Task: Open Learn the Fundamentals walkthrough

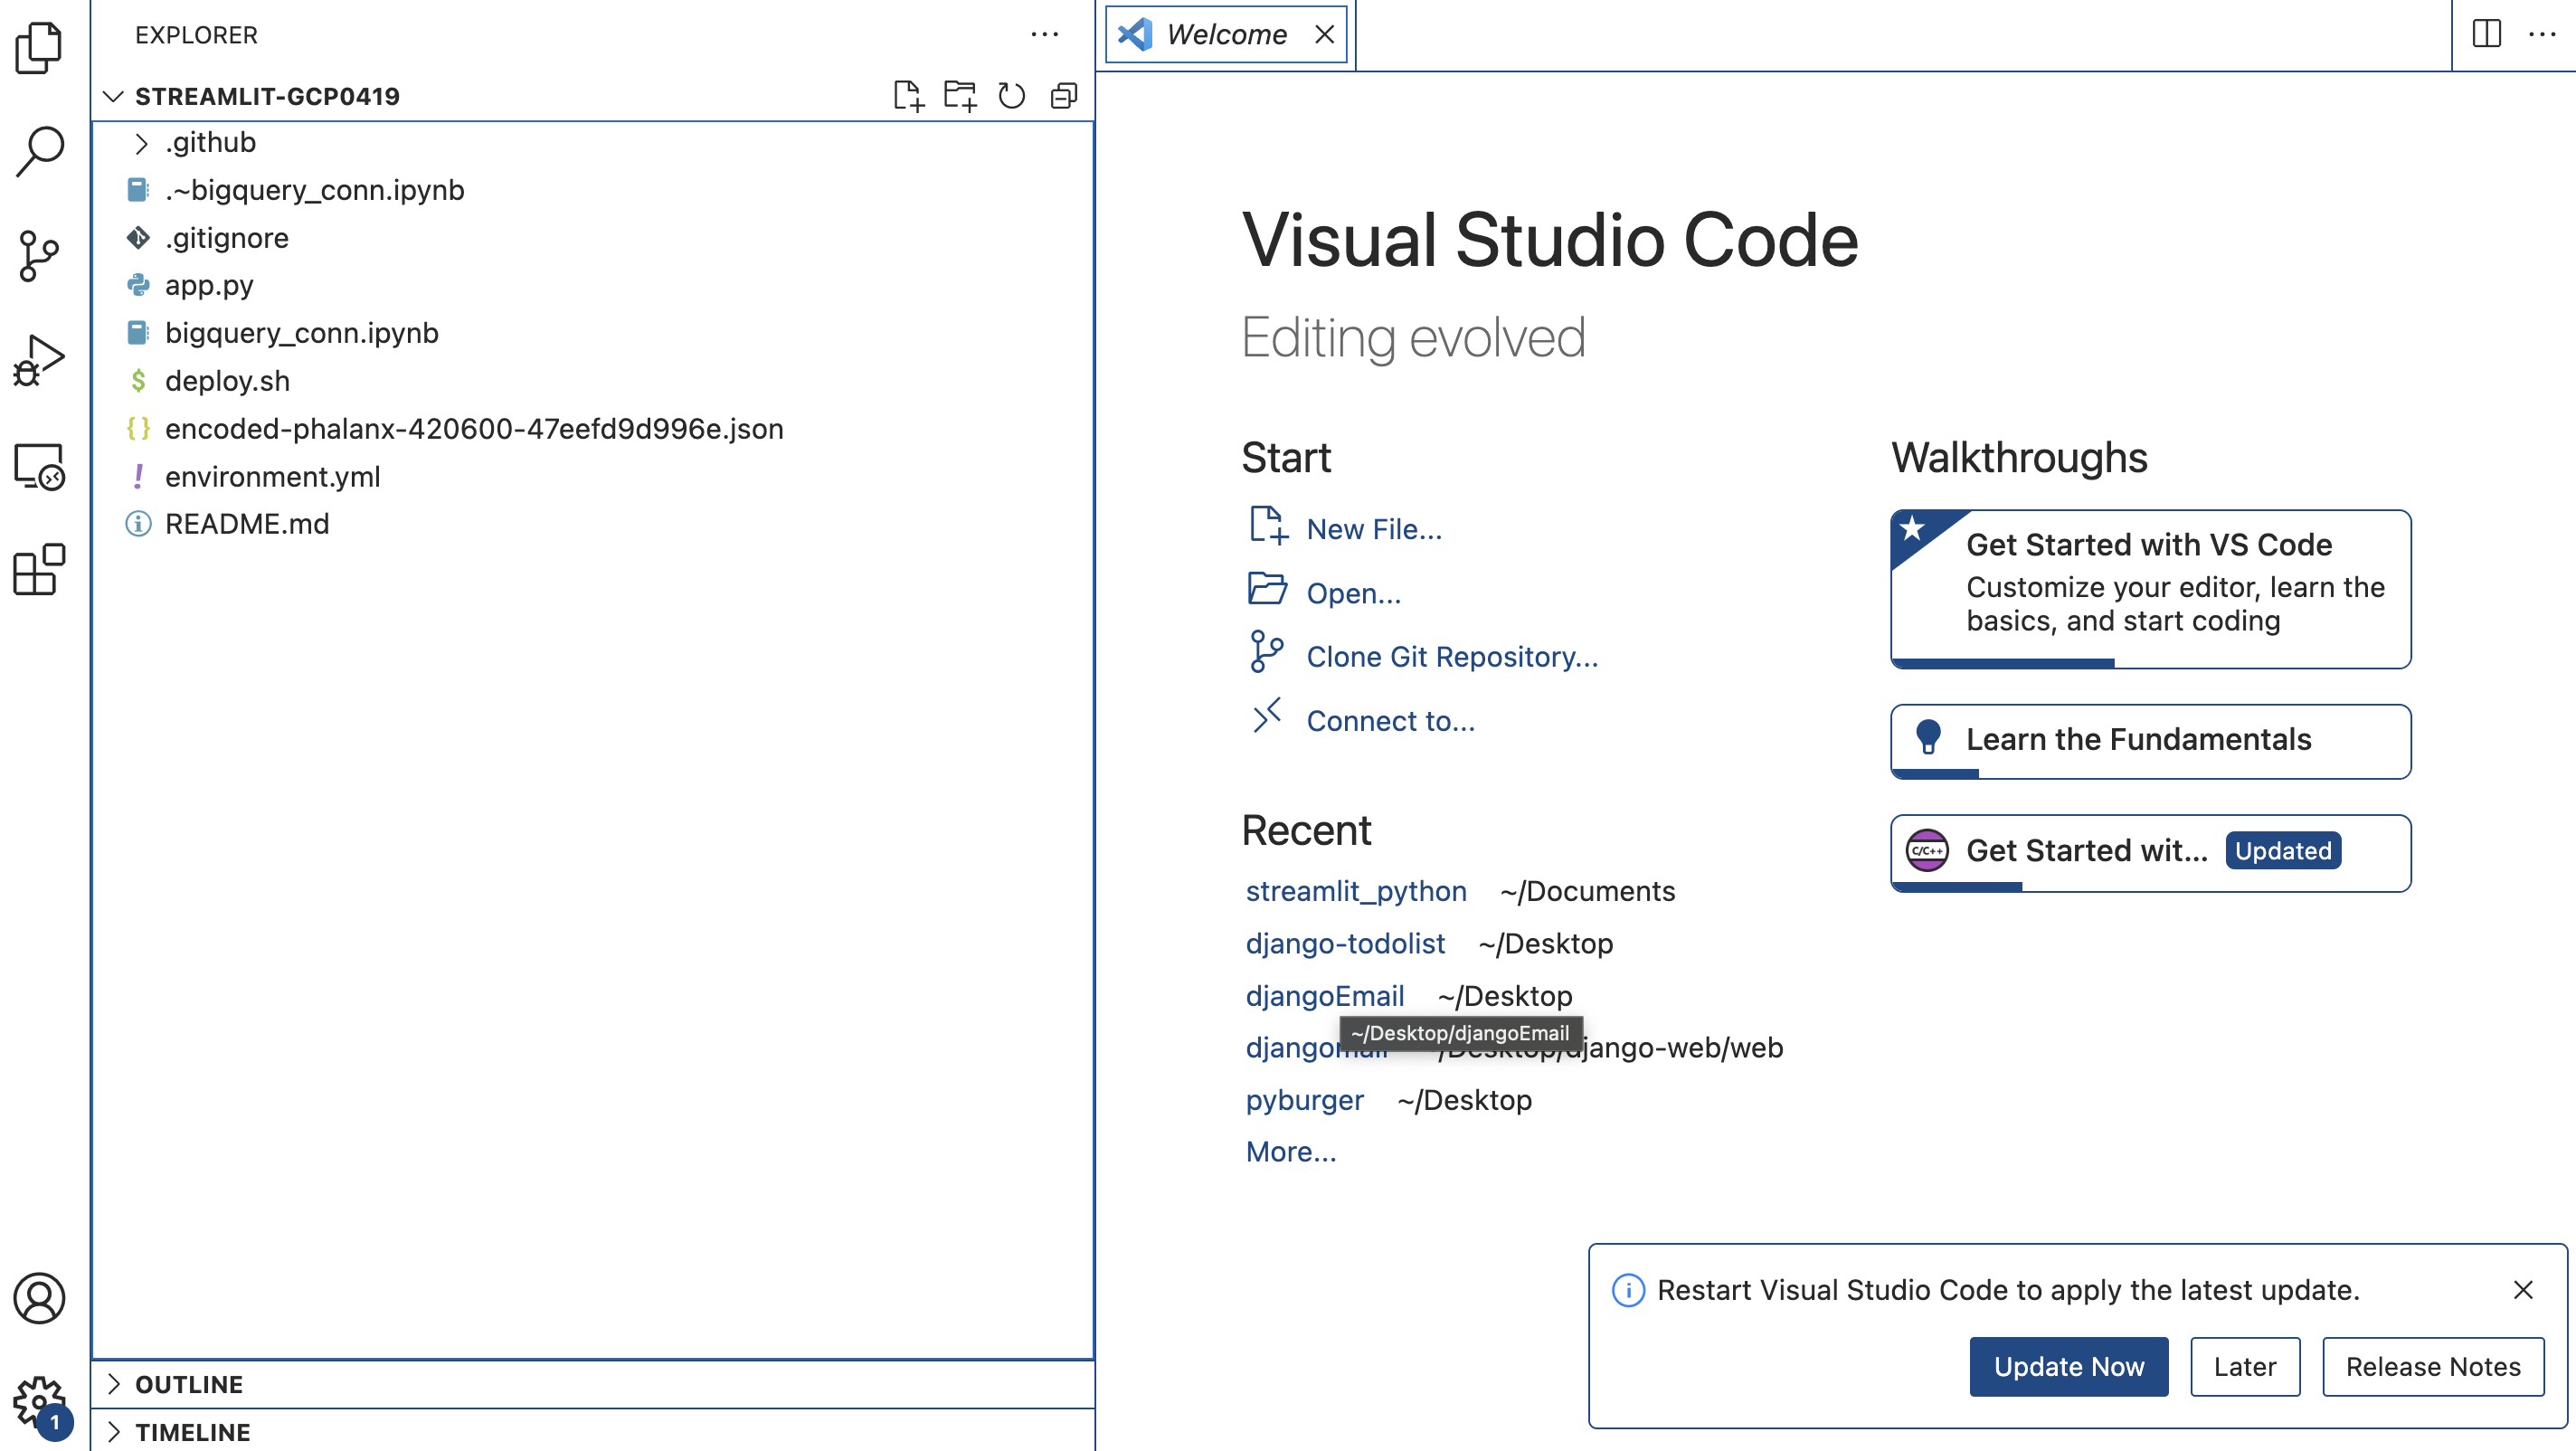Action: [2150, 741]
